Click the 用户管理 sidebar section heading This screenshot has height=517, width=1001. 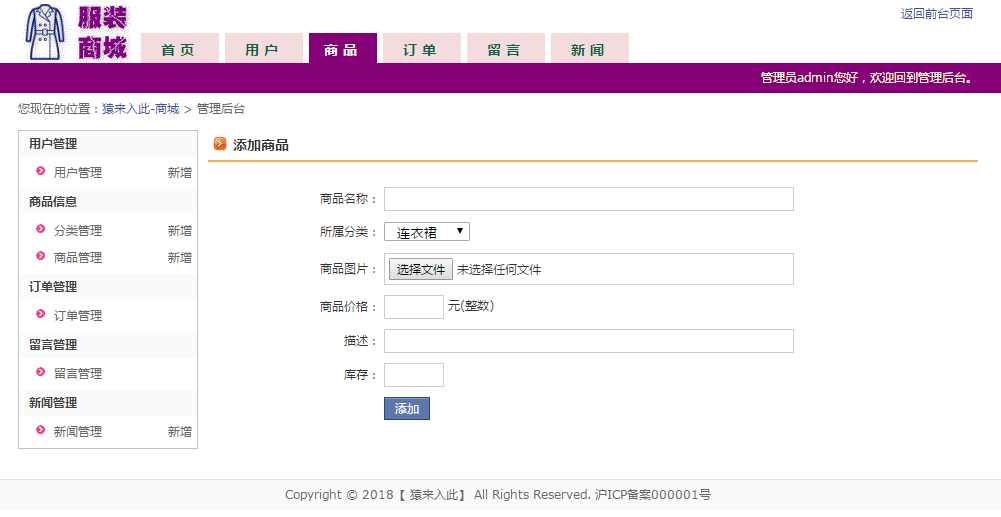[x=53, y=144]
